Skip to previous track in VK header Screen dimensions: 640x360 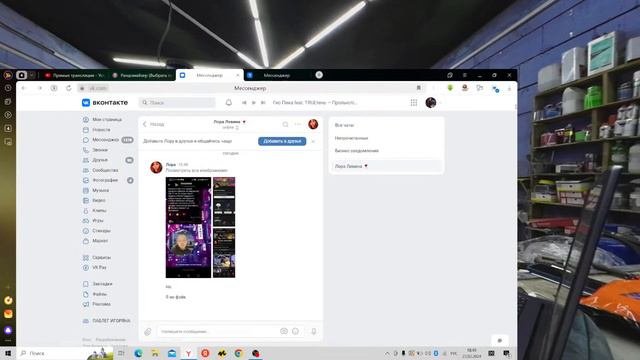pyautogui.click(x=244, y=102)
